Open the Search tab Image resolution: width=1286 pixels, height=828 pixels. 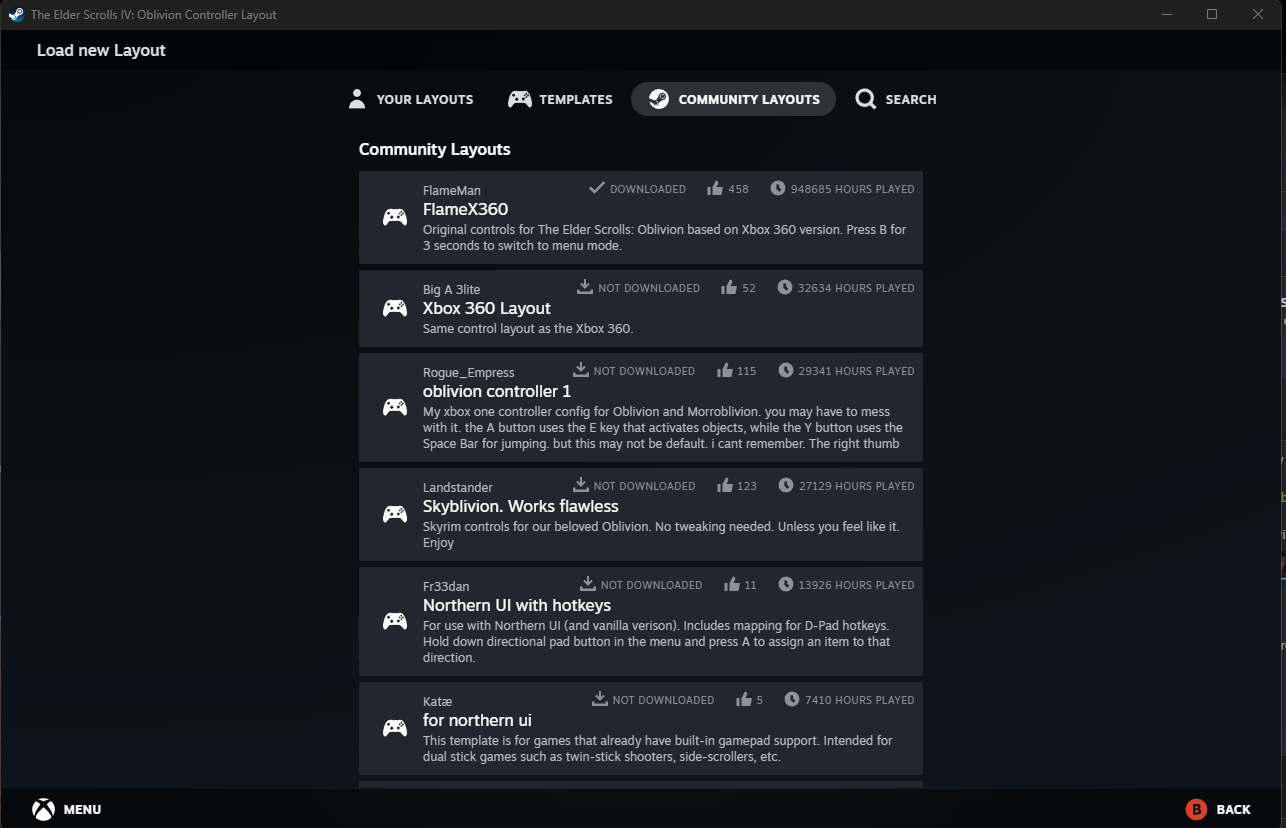pos(896,99)
